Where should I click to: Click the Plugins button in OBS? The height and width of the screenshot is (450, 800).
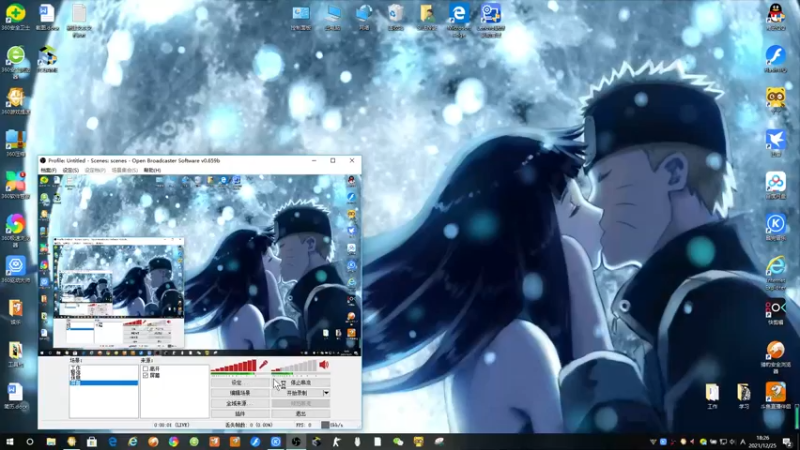(x=240, y=414)
